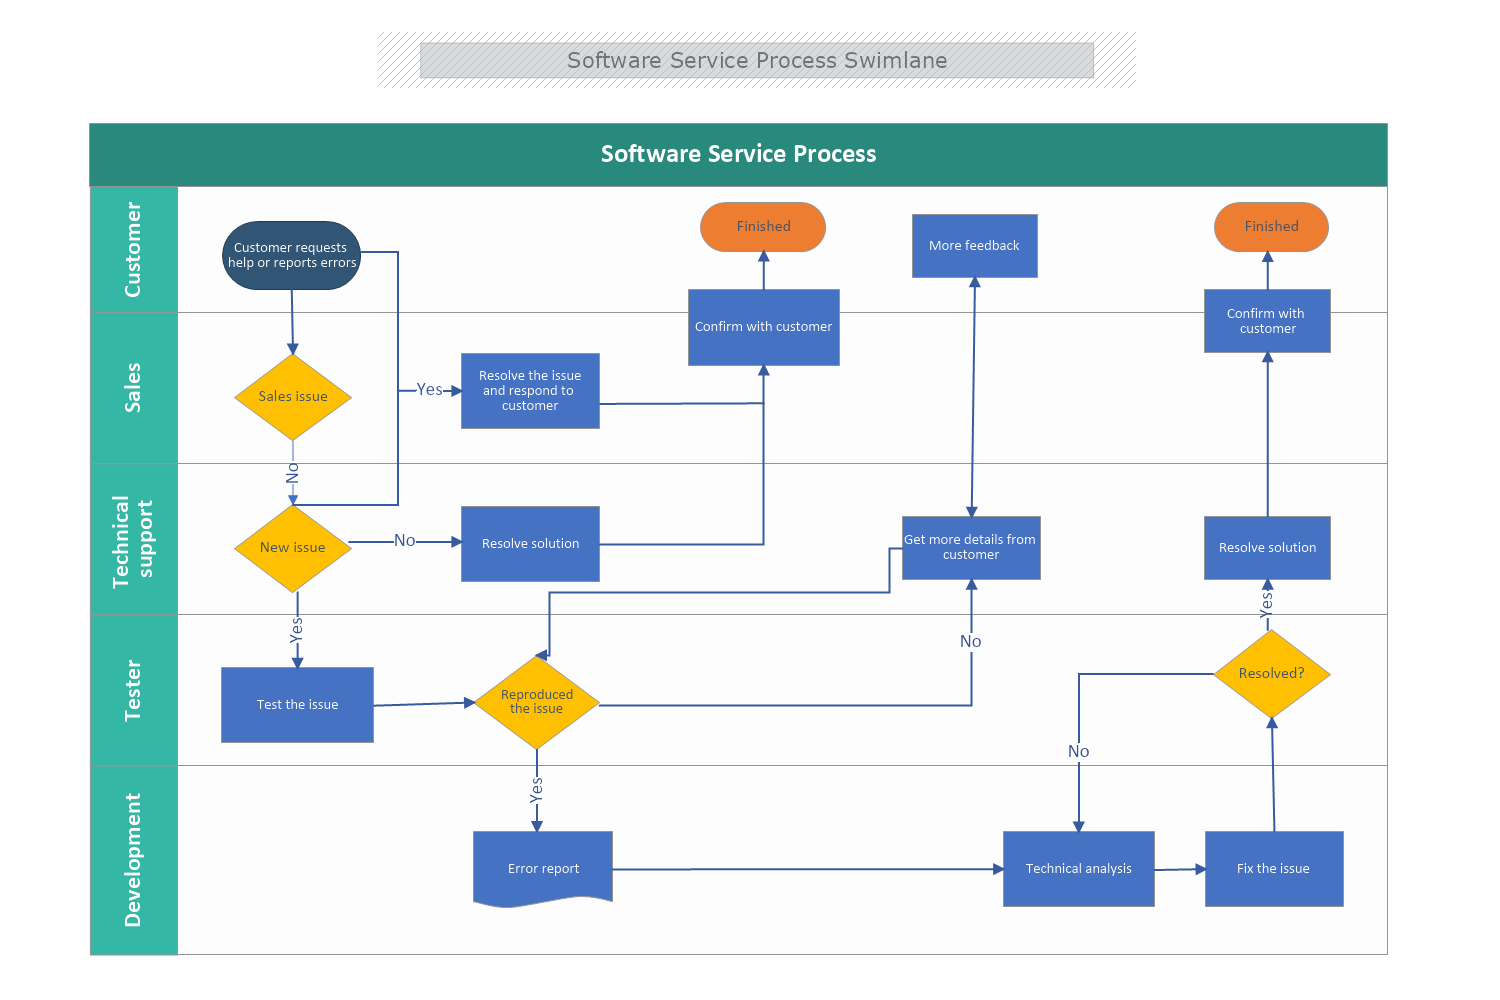Select the Sales issue decision diamond
This screenshot has width=1500, height=1000.
click(x=292, y=396)
